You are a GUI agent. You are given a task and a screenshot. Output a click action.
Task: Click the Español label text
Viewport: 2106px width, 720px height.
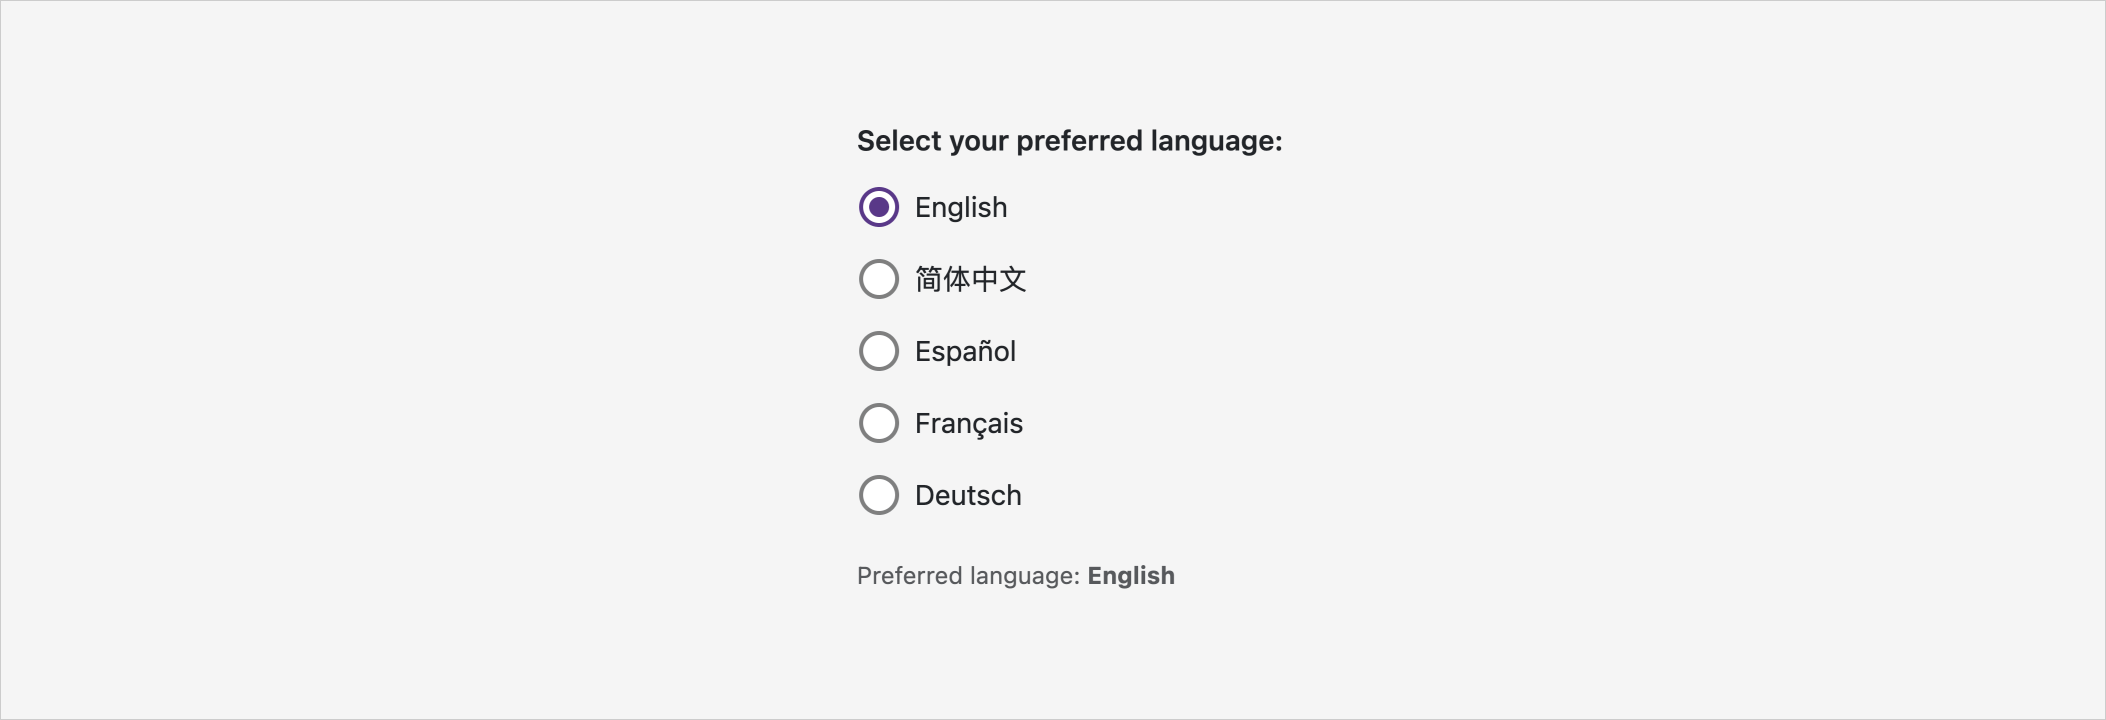[965, 351]
